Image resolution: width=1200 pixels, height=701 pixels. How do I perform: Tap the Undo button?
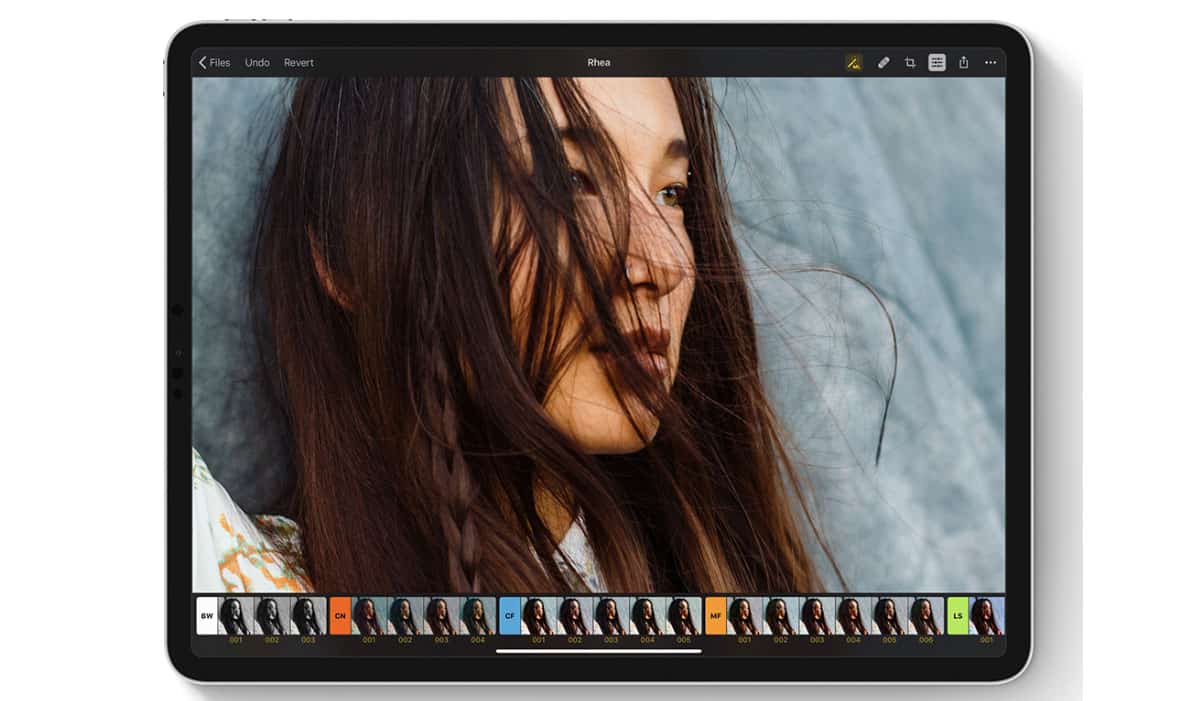(x=257, y=62)
